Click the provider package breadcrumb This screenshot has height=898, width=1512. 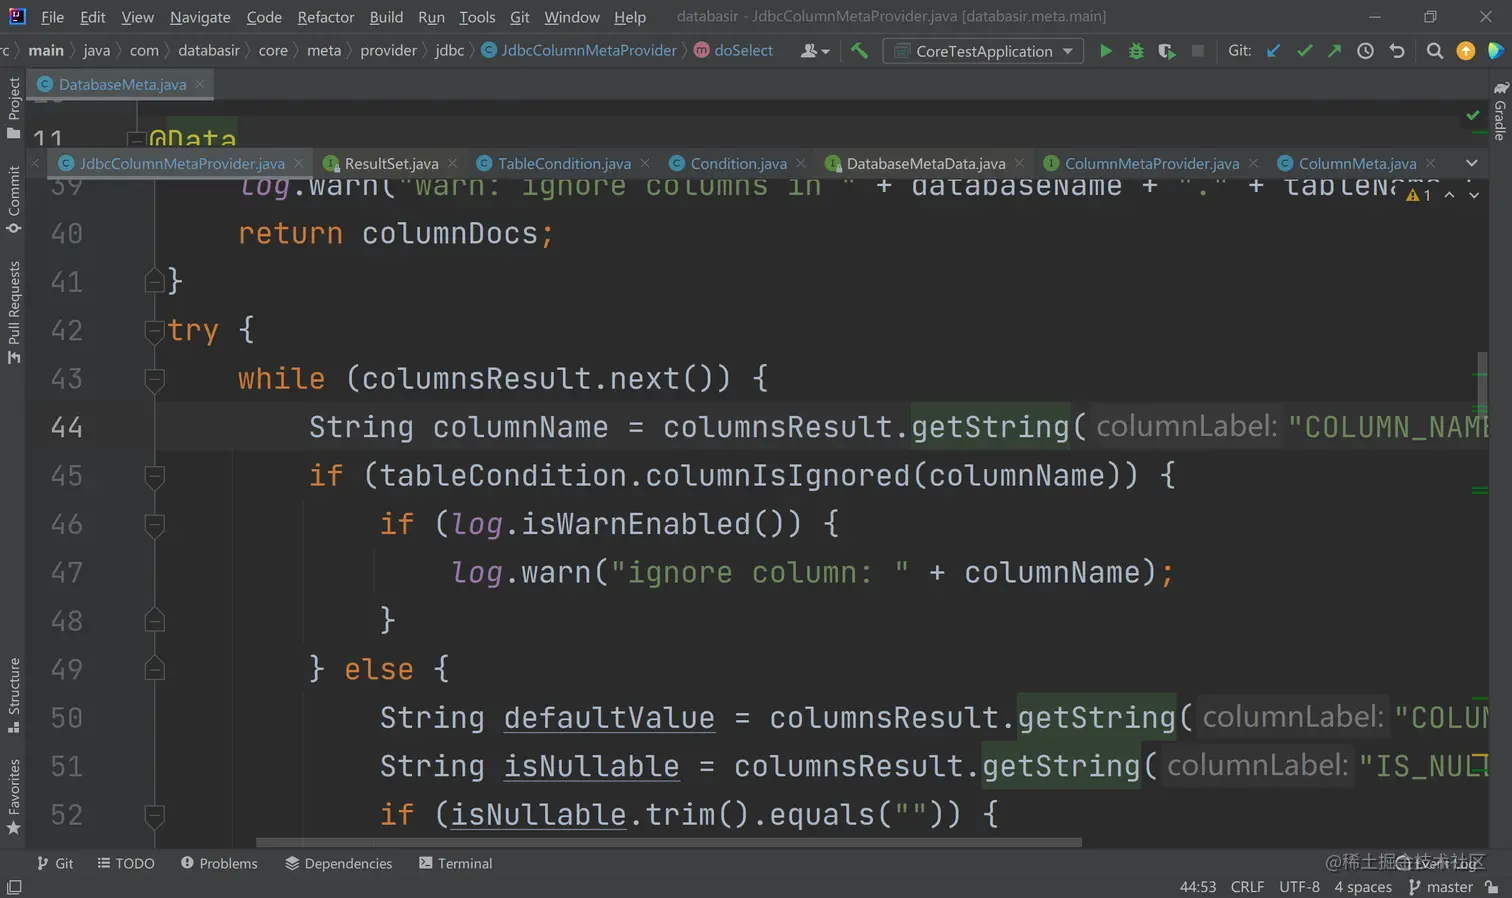(x=388, y=51)
